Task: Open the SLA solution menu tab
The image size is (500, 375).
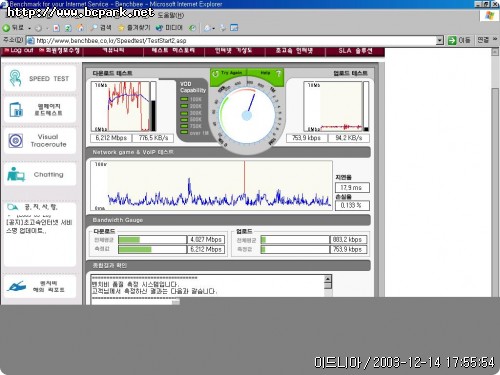Action: (x=355, y=51)
